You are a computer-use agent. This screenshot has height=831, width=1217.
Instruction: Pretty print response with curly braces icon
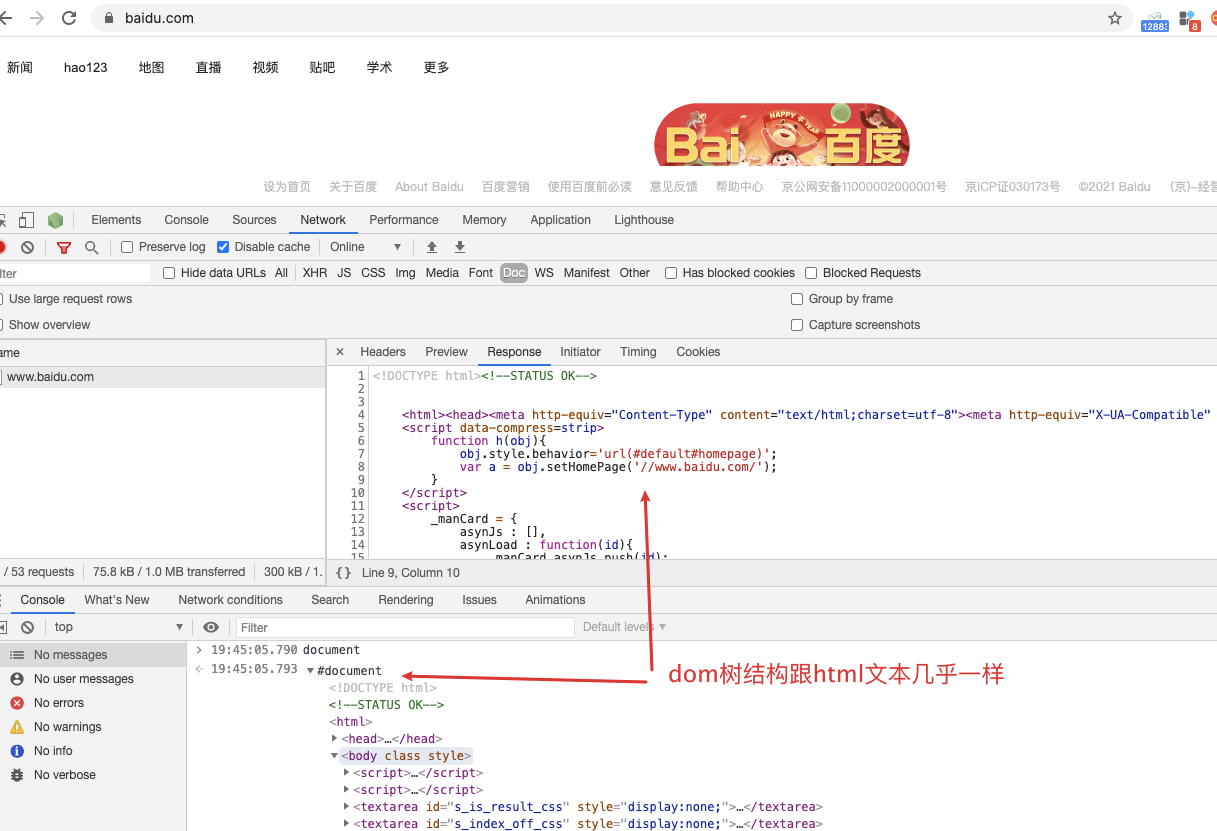[x=343, y=573]
